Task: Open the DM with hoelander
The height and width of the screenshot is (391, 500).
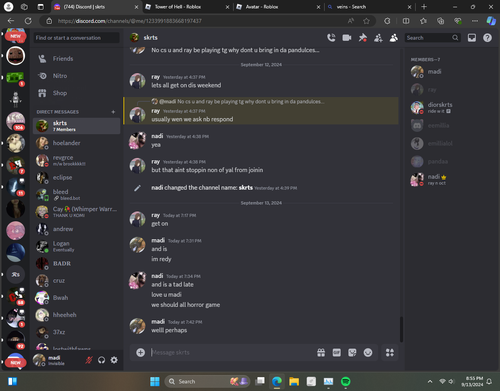Action: point(77,143)
